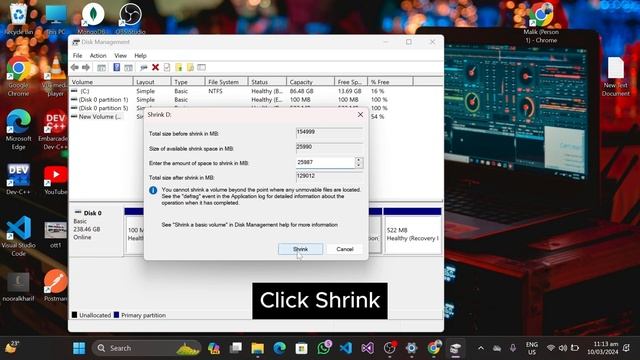Select the Disk 0 Basic label panel
Viewport: 640px width, 360px height.
tap(96, 230)
